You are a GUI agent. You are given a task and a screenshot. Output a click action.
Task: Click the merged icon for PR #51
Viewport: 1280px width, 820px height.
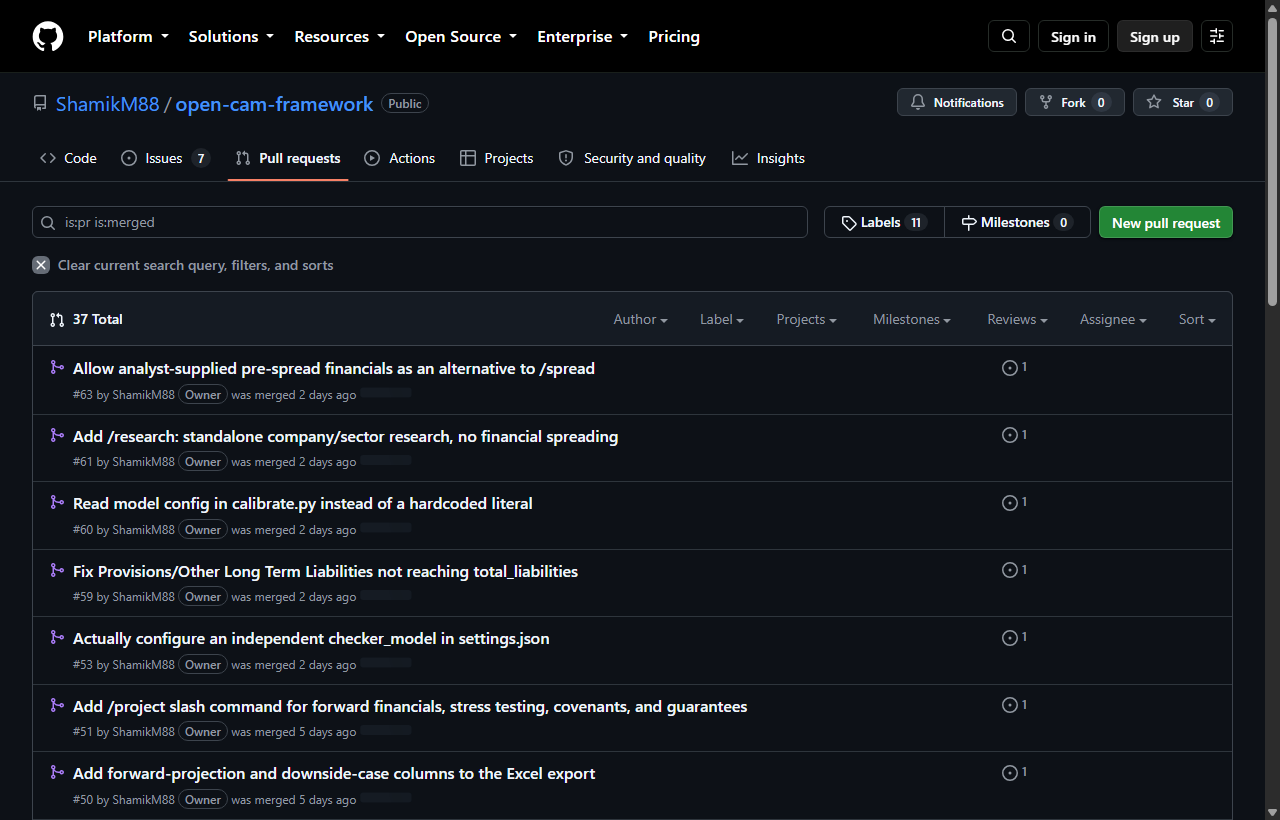(57, 705)
